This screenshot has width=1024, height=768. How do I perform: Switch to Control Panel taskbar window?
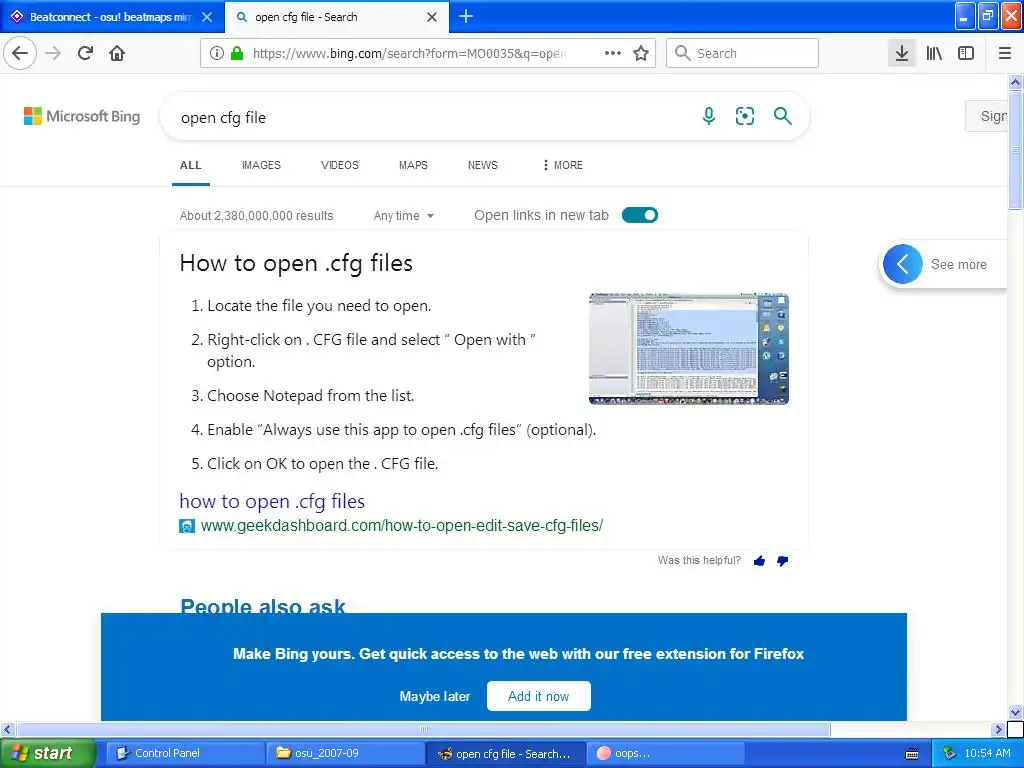(185, 754)
